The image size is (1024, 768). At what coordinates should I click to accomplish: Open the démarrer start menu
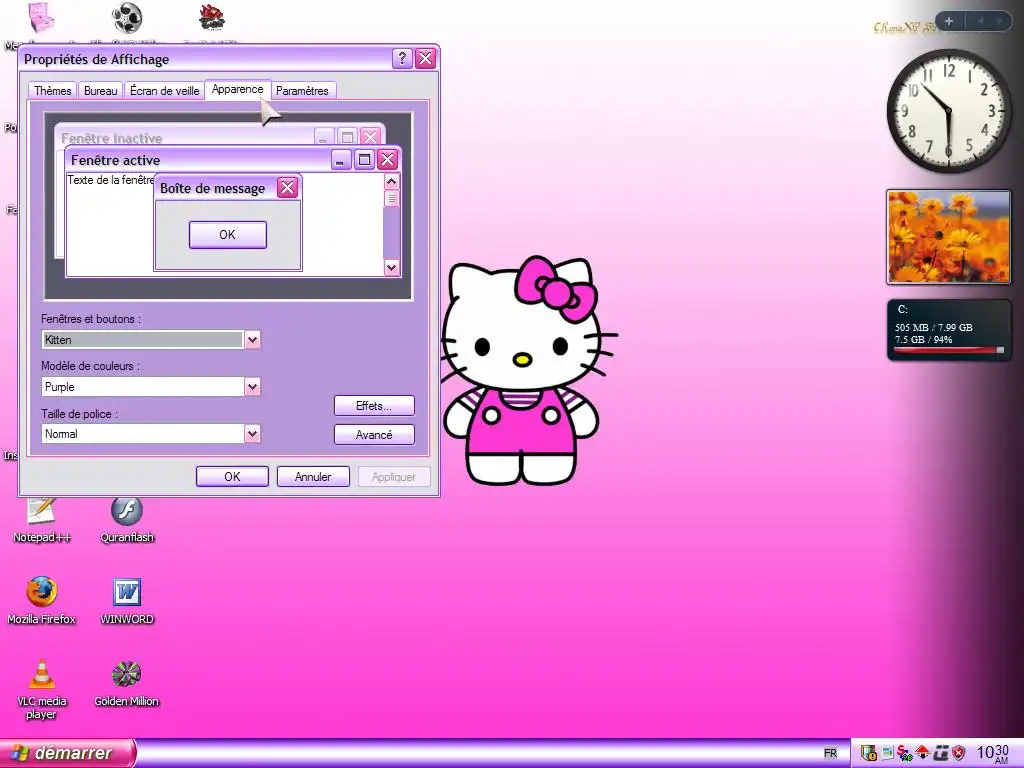(x=68, y=753)
